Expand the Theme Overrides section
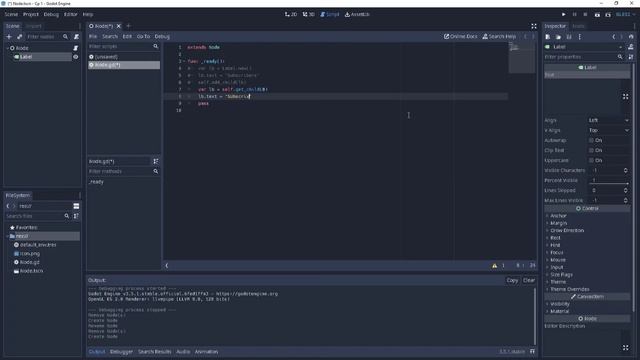This screenshot has width=640, height=360. point(568,289)
